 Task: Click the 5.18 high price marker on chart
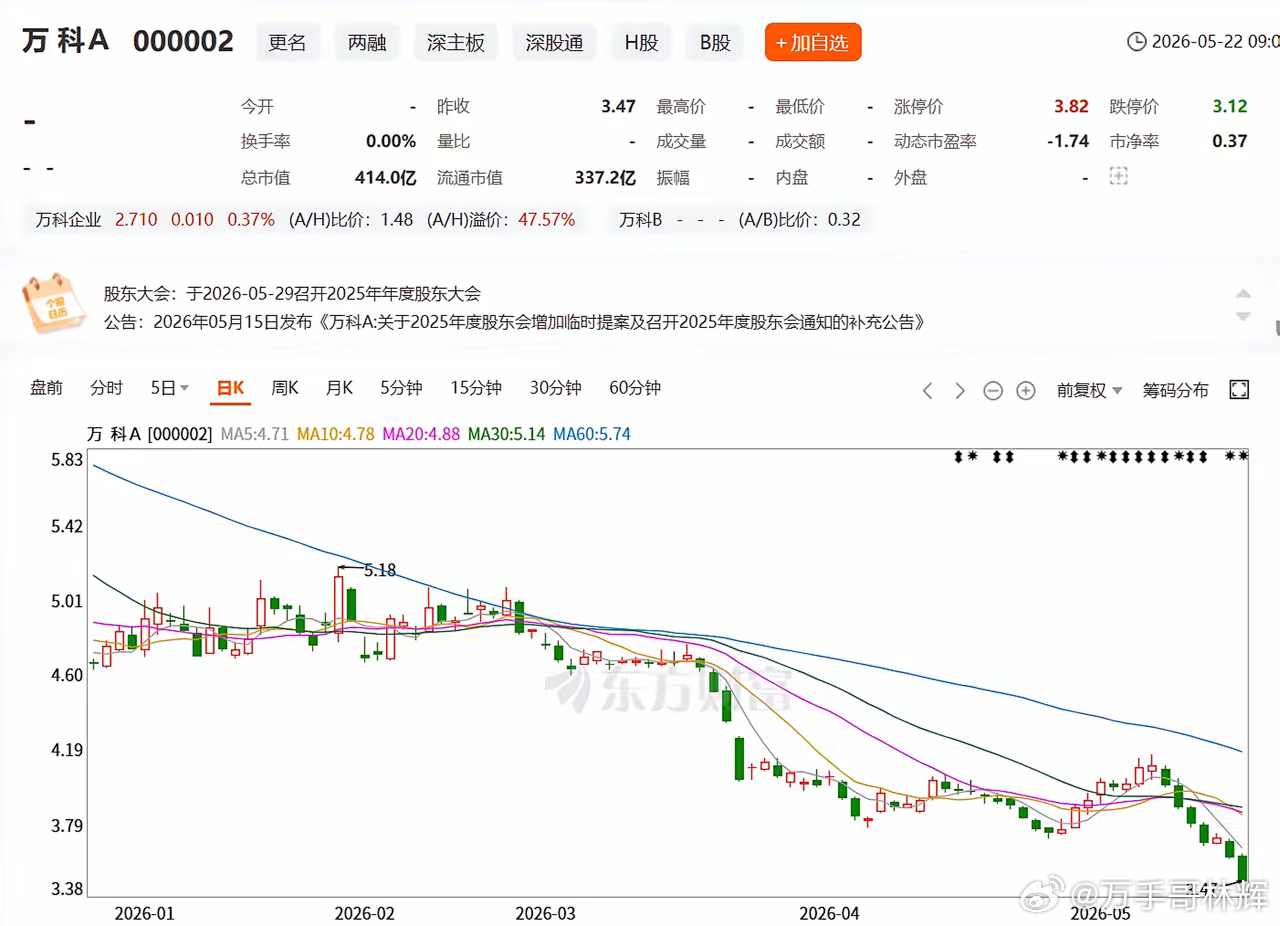[380, 570]
